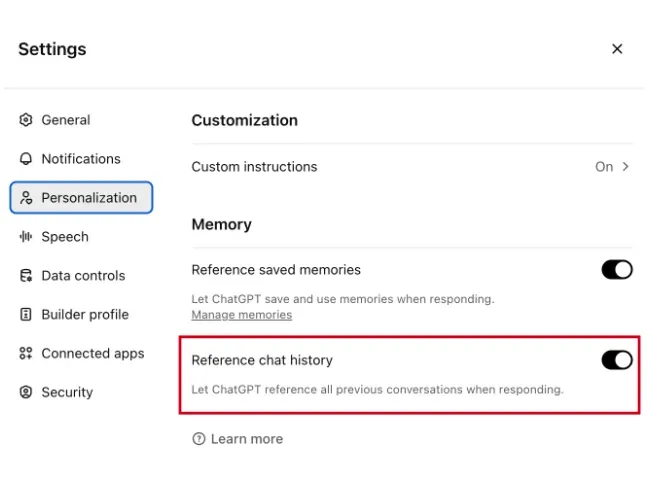Expand Custom instructions using the chevron arrow
Viewport: 653px width, 479px height.
point(626,167)
